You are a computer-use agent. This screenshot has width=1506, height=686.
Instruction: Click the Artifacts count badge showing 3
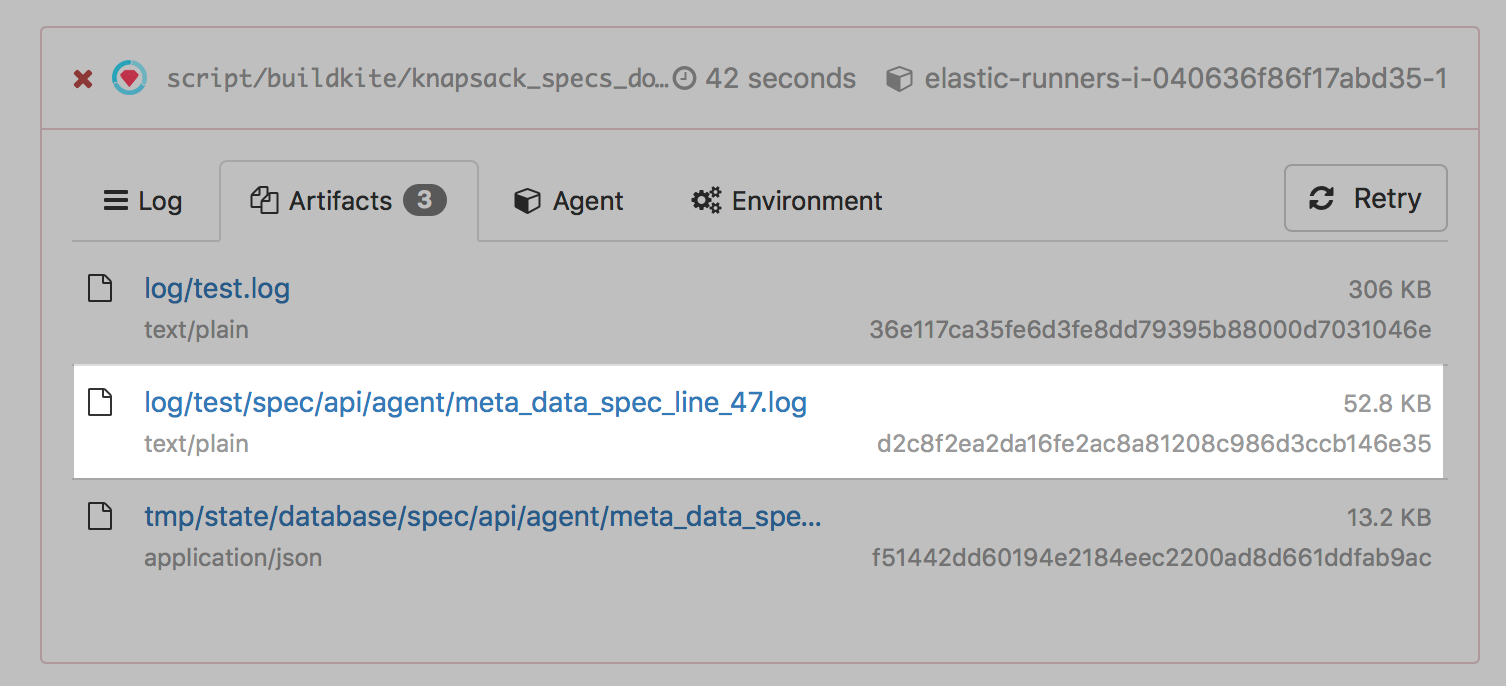click(x=424, y=201)
